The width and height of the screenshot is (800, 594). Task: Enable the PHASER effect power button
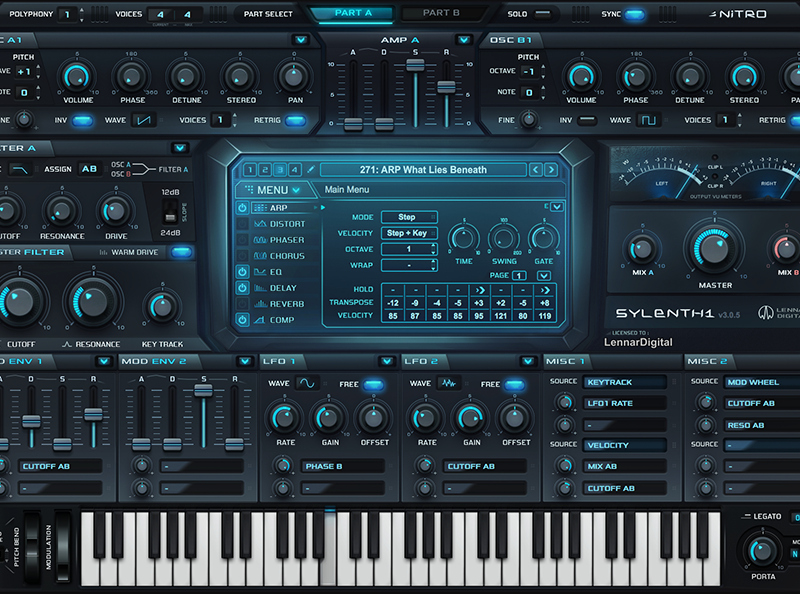242,240
